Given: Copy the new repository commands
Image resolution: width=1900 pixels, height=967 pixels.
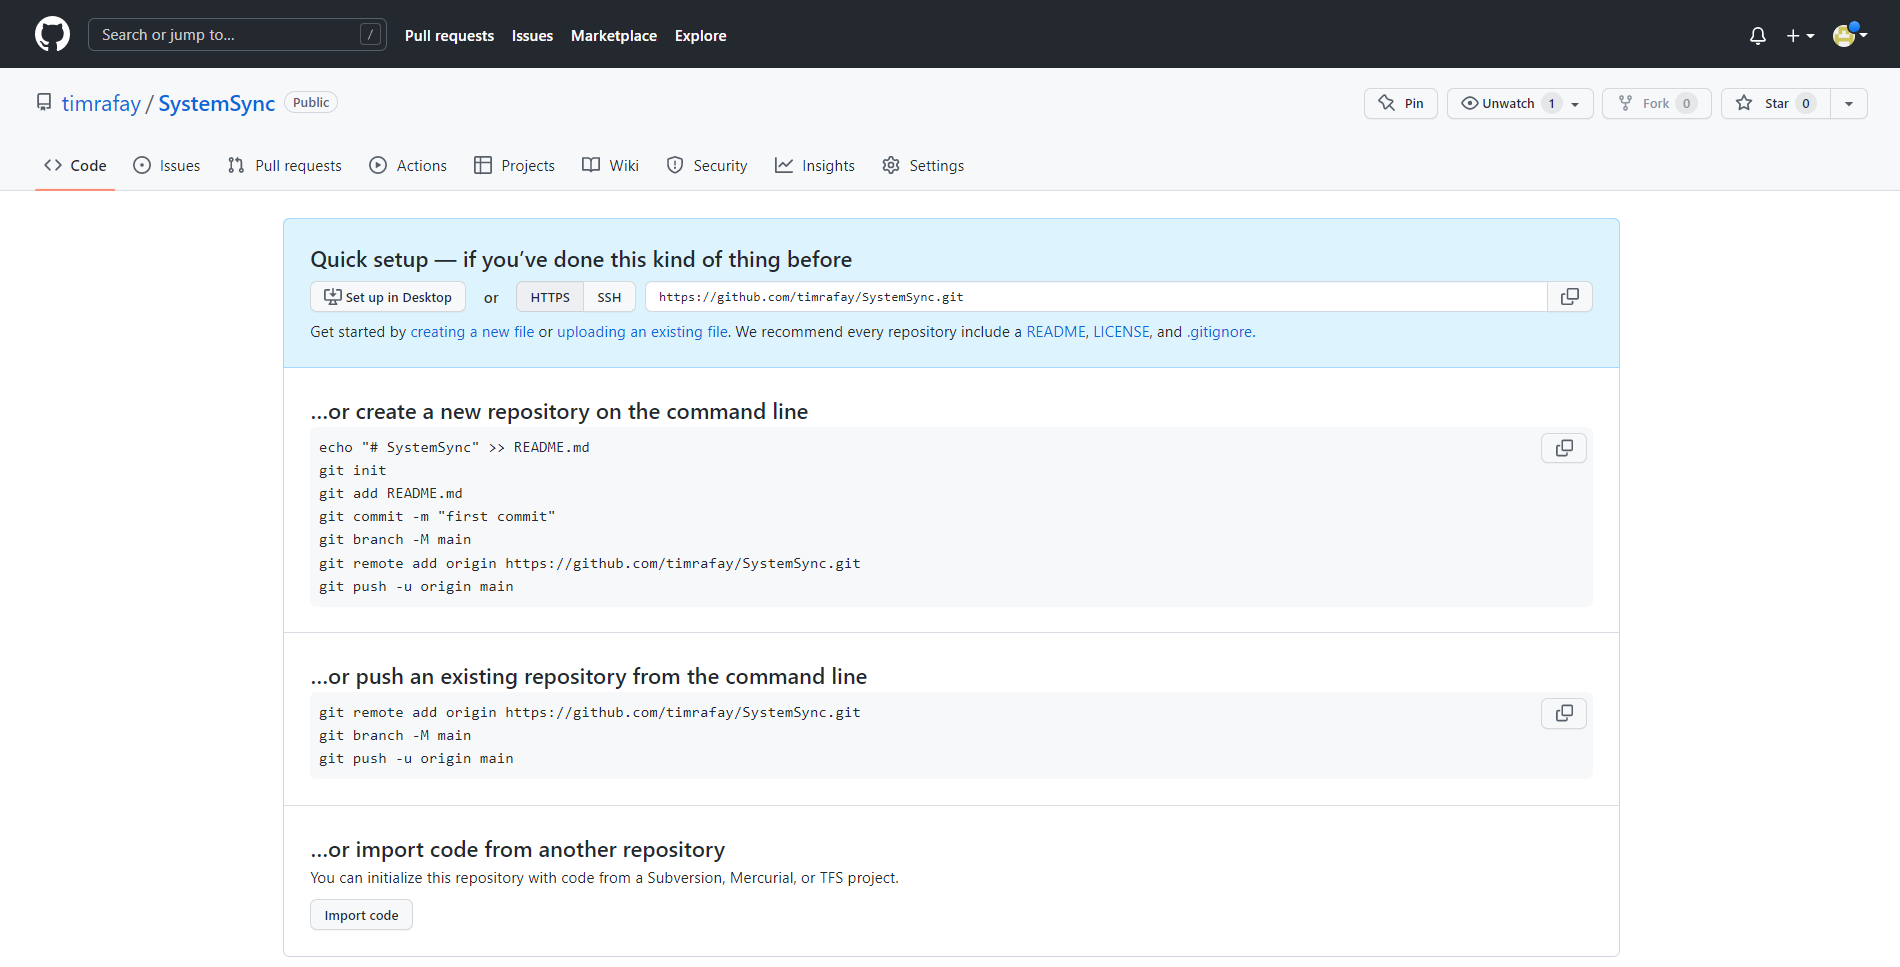Looking at the screenshot, I should 1564,448.
